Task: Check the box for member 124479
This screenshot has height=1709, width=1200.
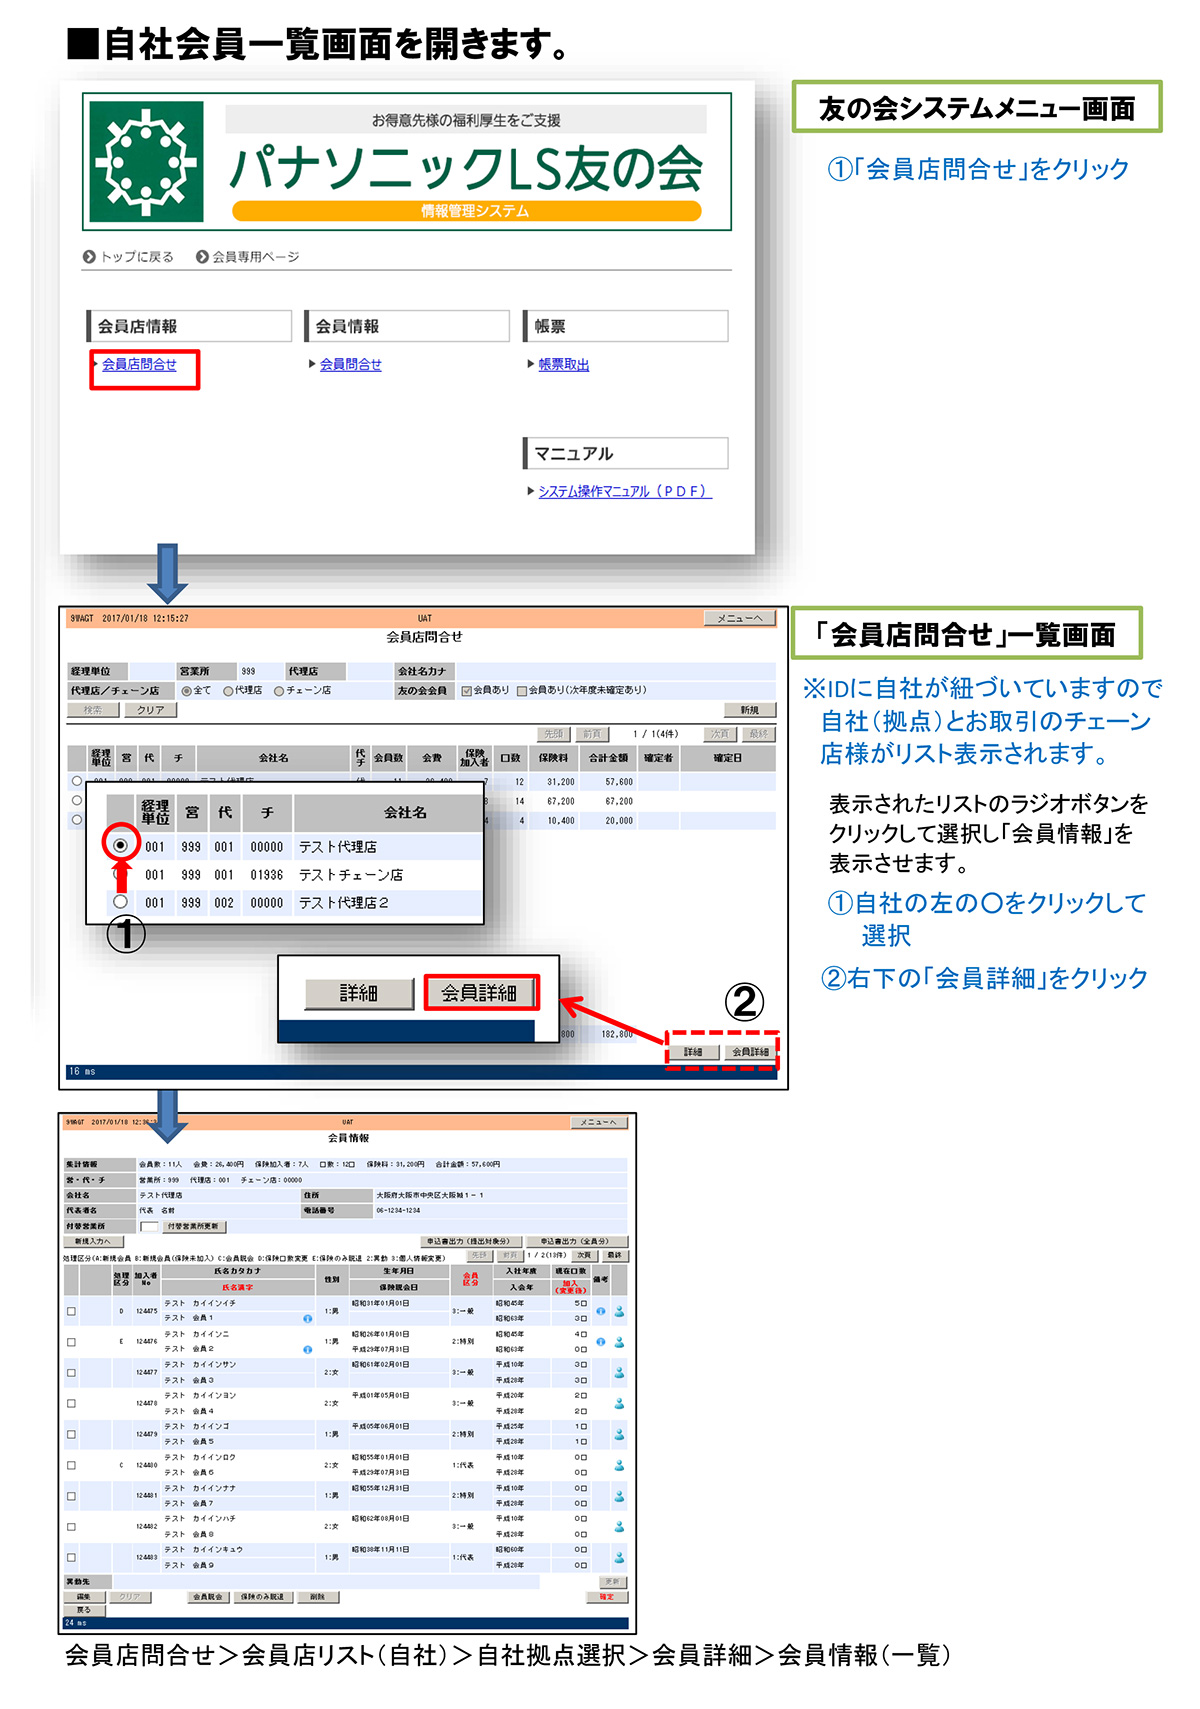Action: 71,1434
